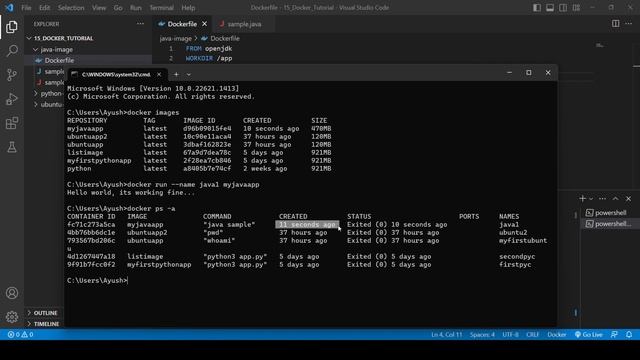The height and width of the screenshot is (360, 640).
Task: Open Explorer panel more actions ellipsis
Action: (140, 24)
